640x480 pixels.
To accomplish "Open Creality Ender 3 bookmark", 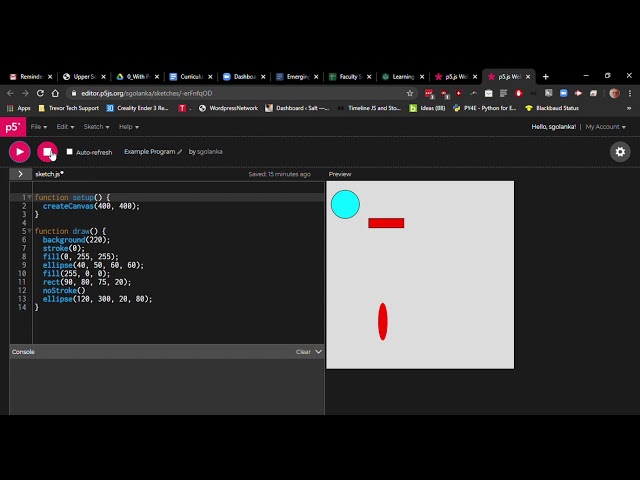I will (x=138, y=108).
